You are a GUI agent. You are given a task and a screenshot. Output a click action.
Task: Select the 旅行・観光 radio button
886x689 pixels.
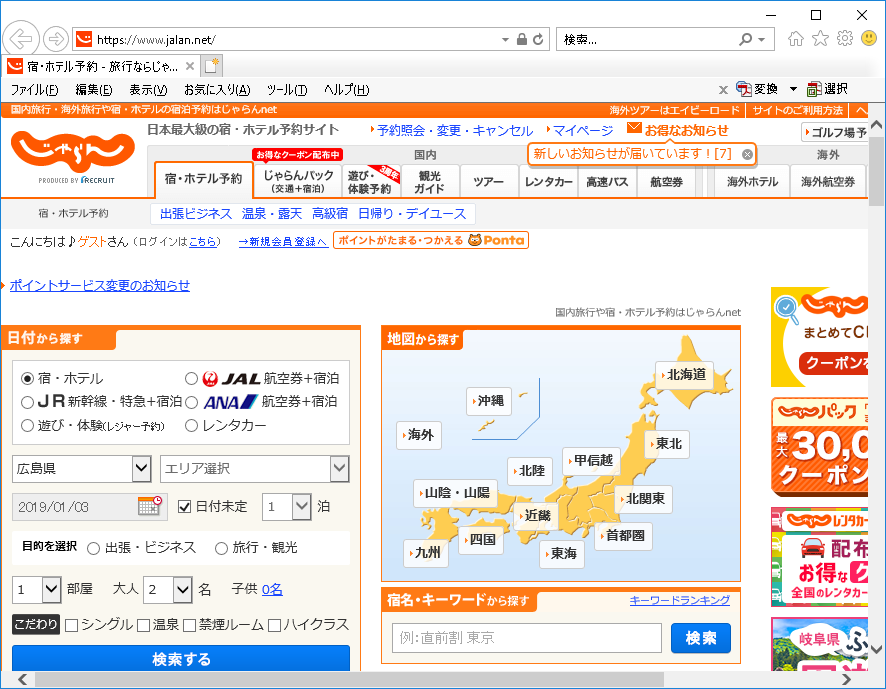pos(220,547)
